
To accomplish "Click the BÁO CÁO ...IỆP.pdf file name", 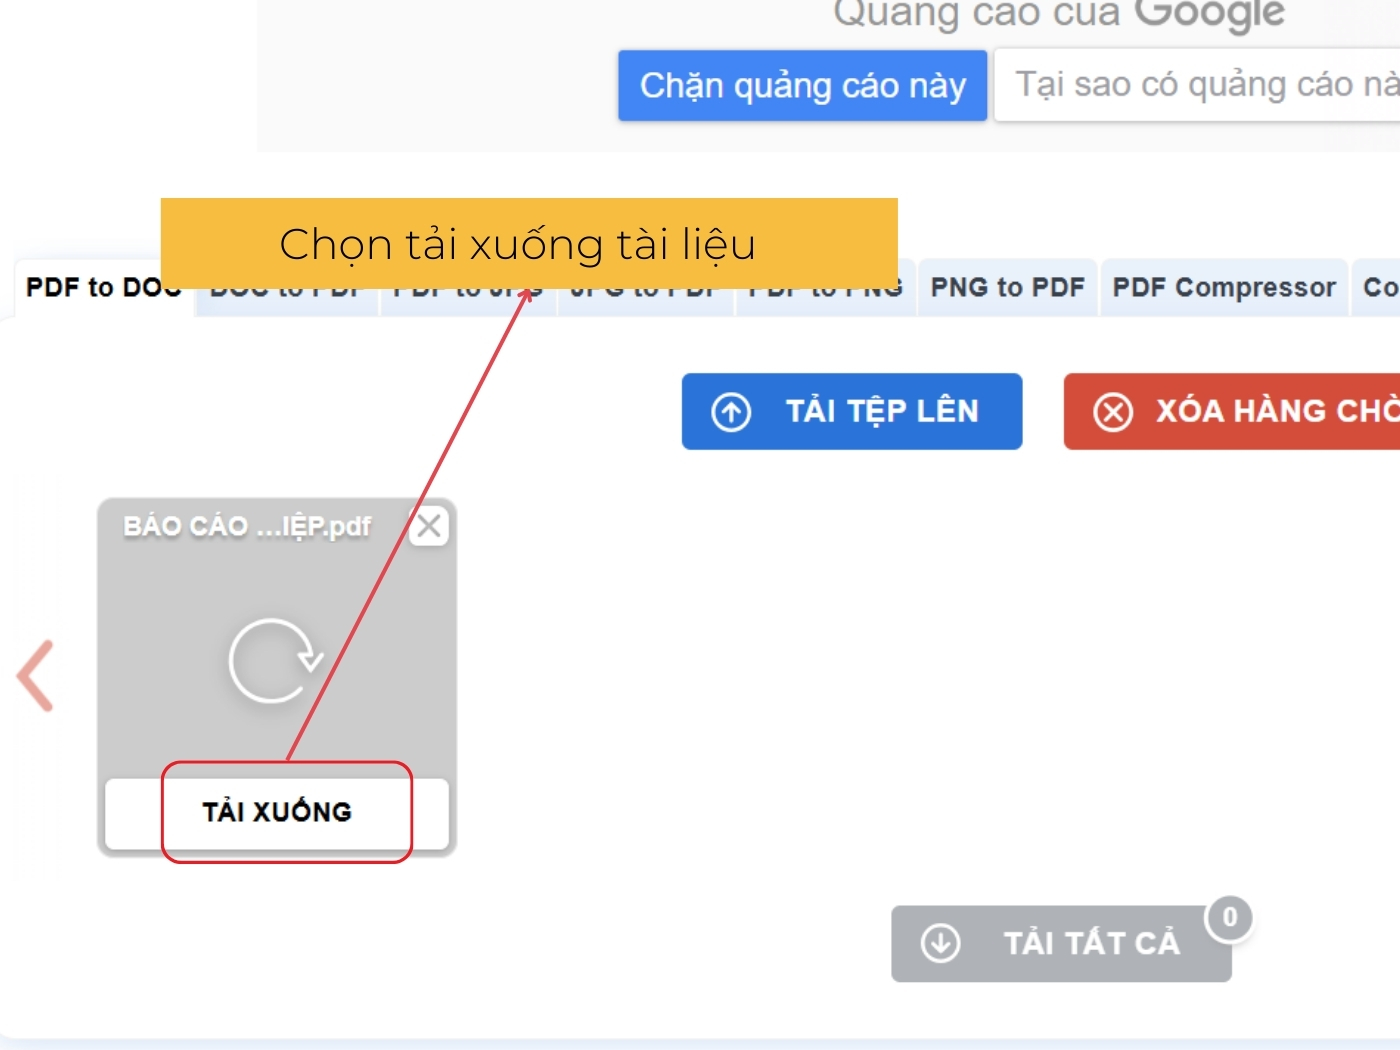I will coord(247,526).
